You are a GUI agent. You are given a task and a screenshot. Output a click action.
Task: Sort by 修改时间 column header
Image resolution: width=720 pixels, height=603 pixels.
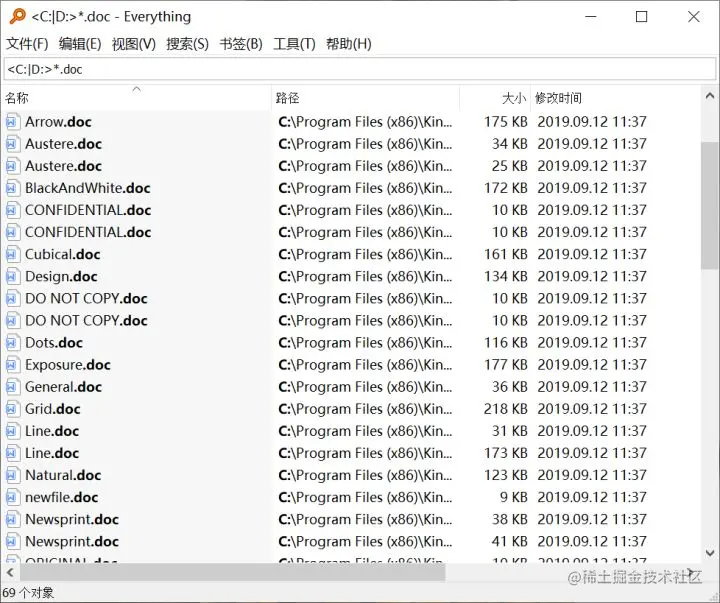click(x=615, y=98)
